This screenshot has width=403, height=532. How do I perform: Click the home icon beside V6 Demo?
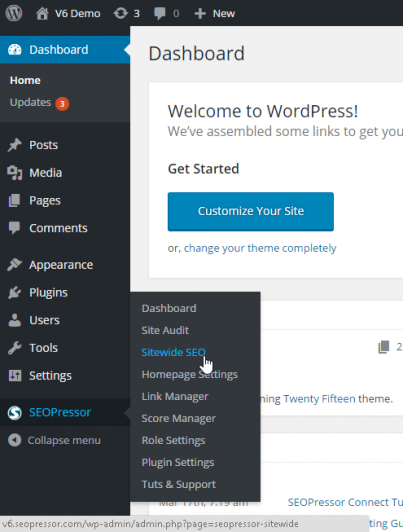pyautogui.click(x=42, y=14)
